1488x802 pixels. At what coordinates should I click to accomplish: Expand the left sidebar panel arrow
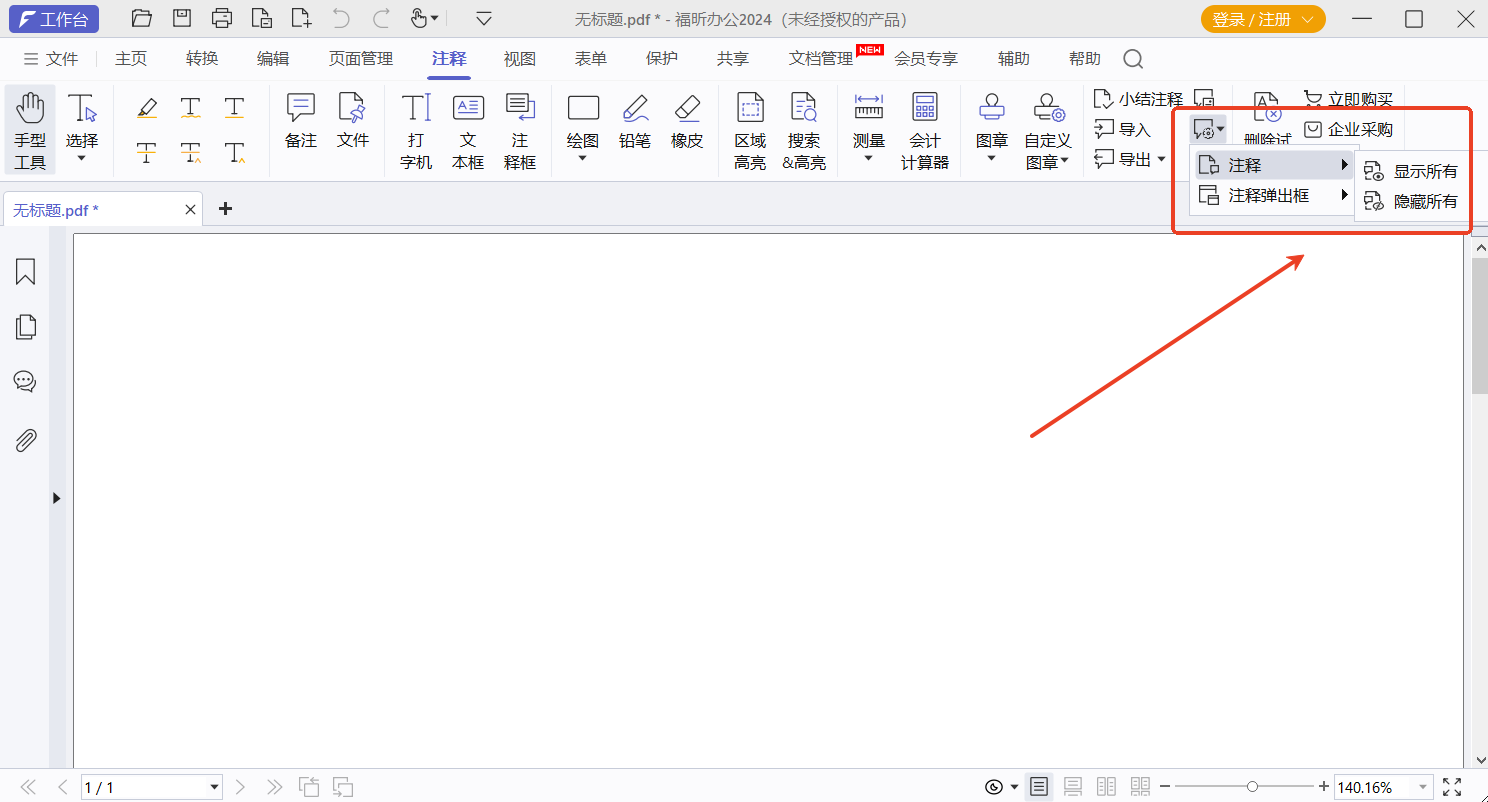tap(56, 498)
